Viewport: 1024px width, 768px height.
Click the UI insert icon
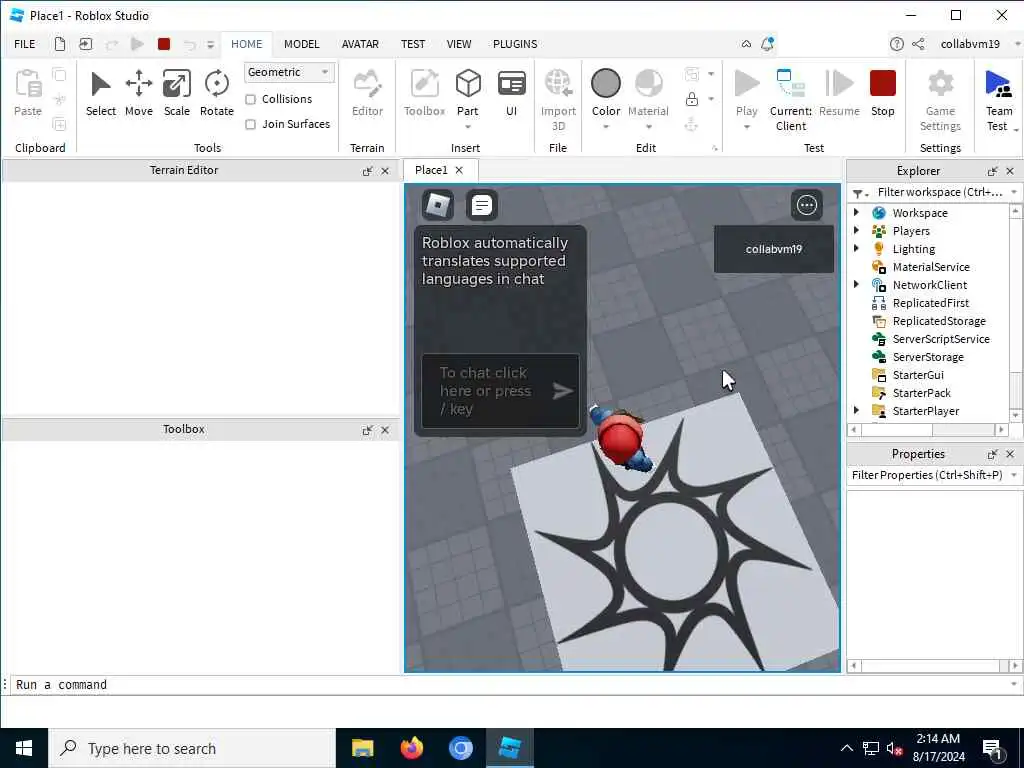511,85
